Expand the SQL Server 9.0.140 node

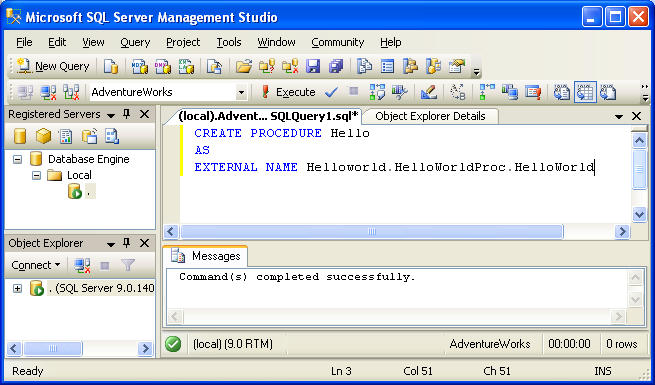(18, 288)
